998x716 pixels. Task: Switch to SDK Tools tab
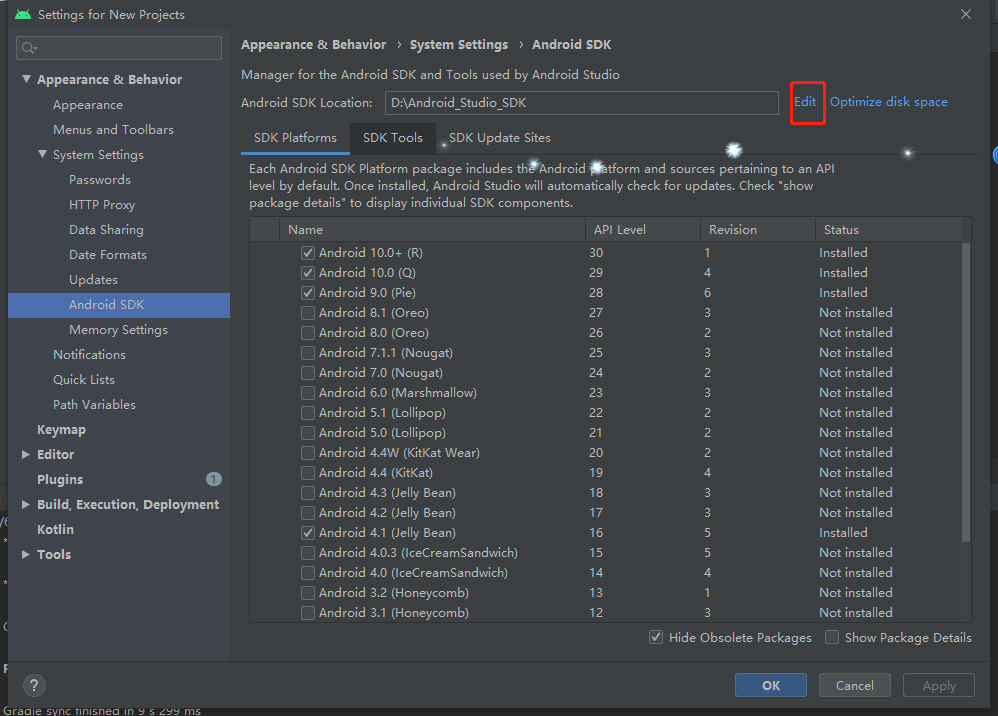coord(393,138)
